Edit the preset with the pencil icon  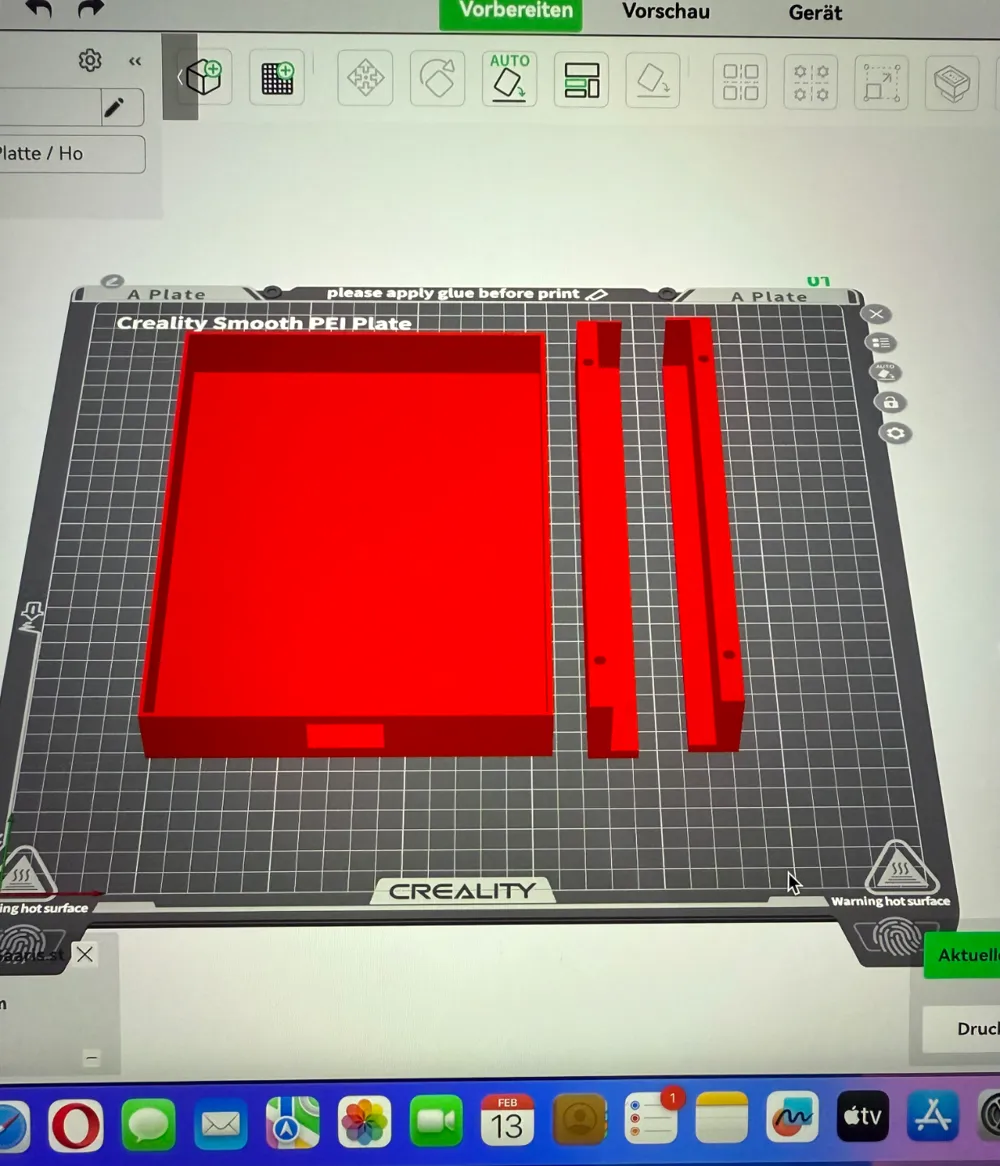(114, 109)
